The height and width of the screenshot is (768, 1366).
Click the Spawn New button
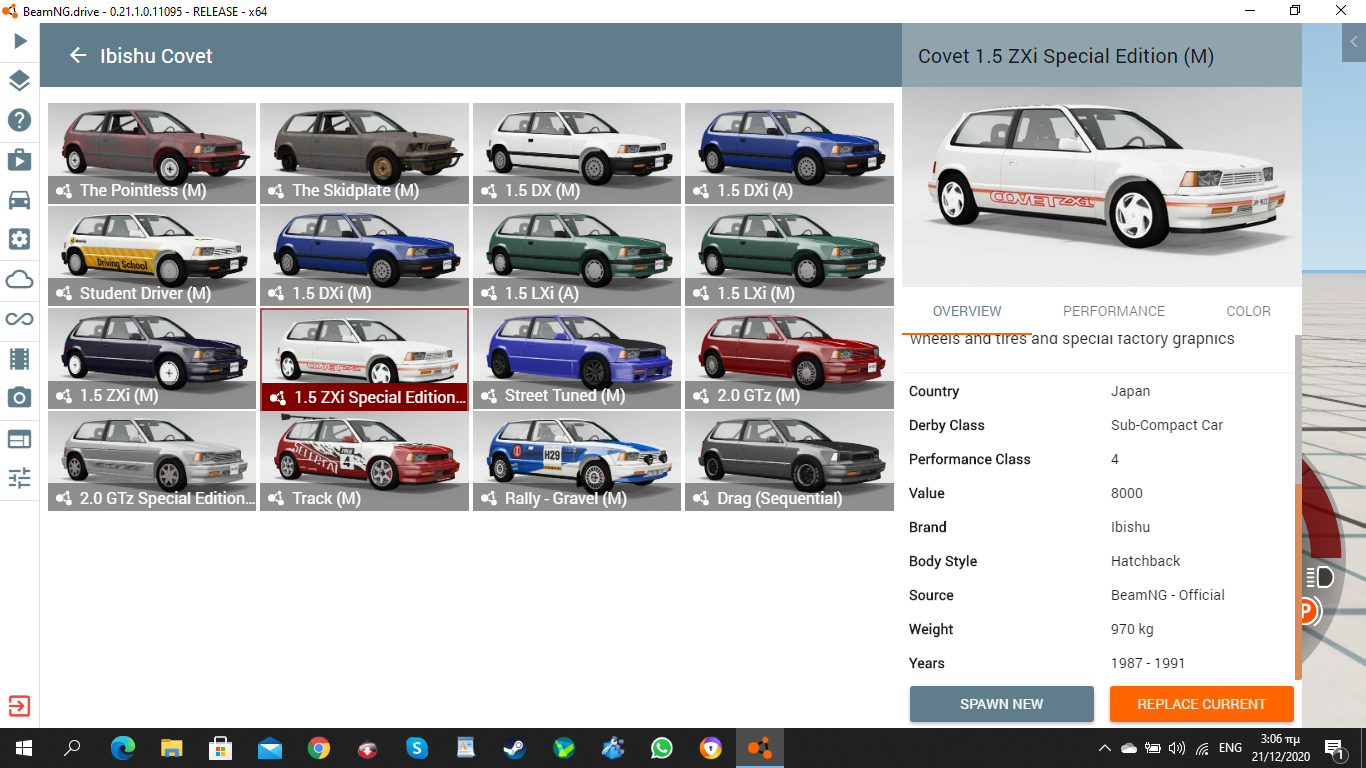click(1001, 704)
